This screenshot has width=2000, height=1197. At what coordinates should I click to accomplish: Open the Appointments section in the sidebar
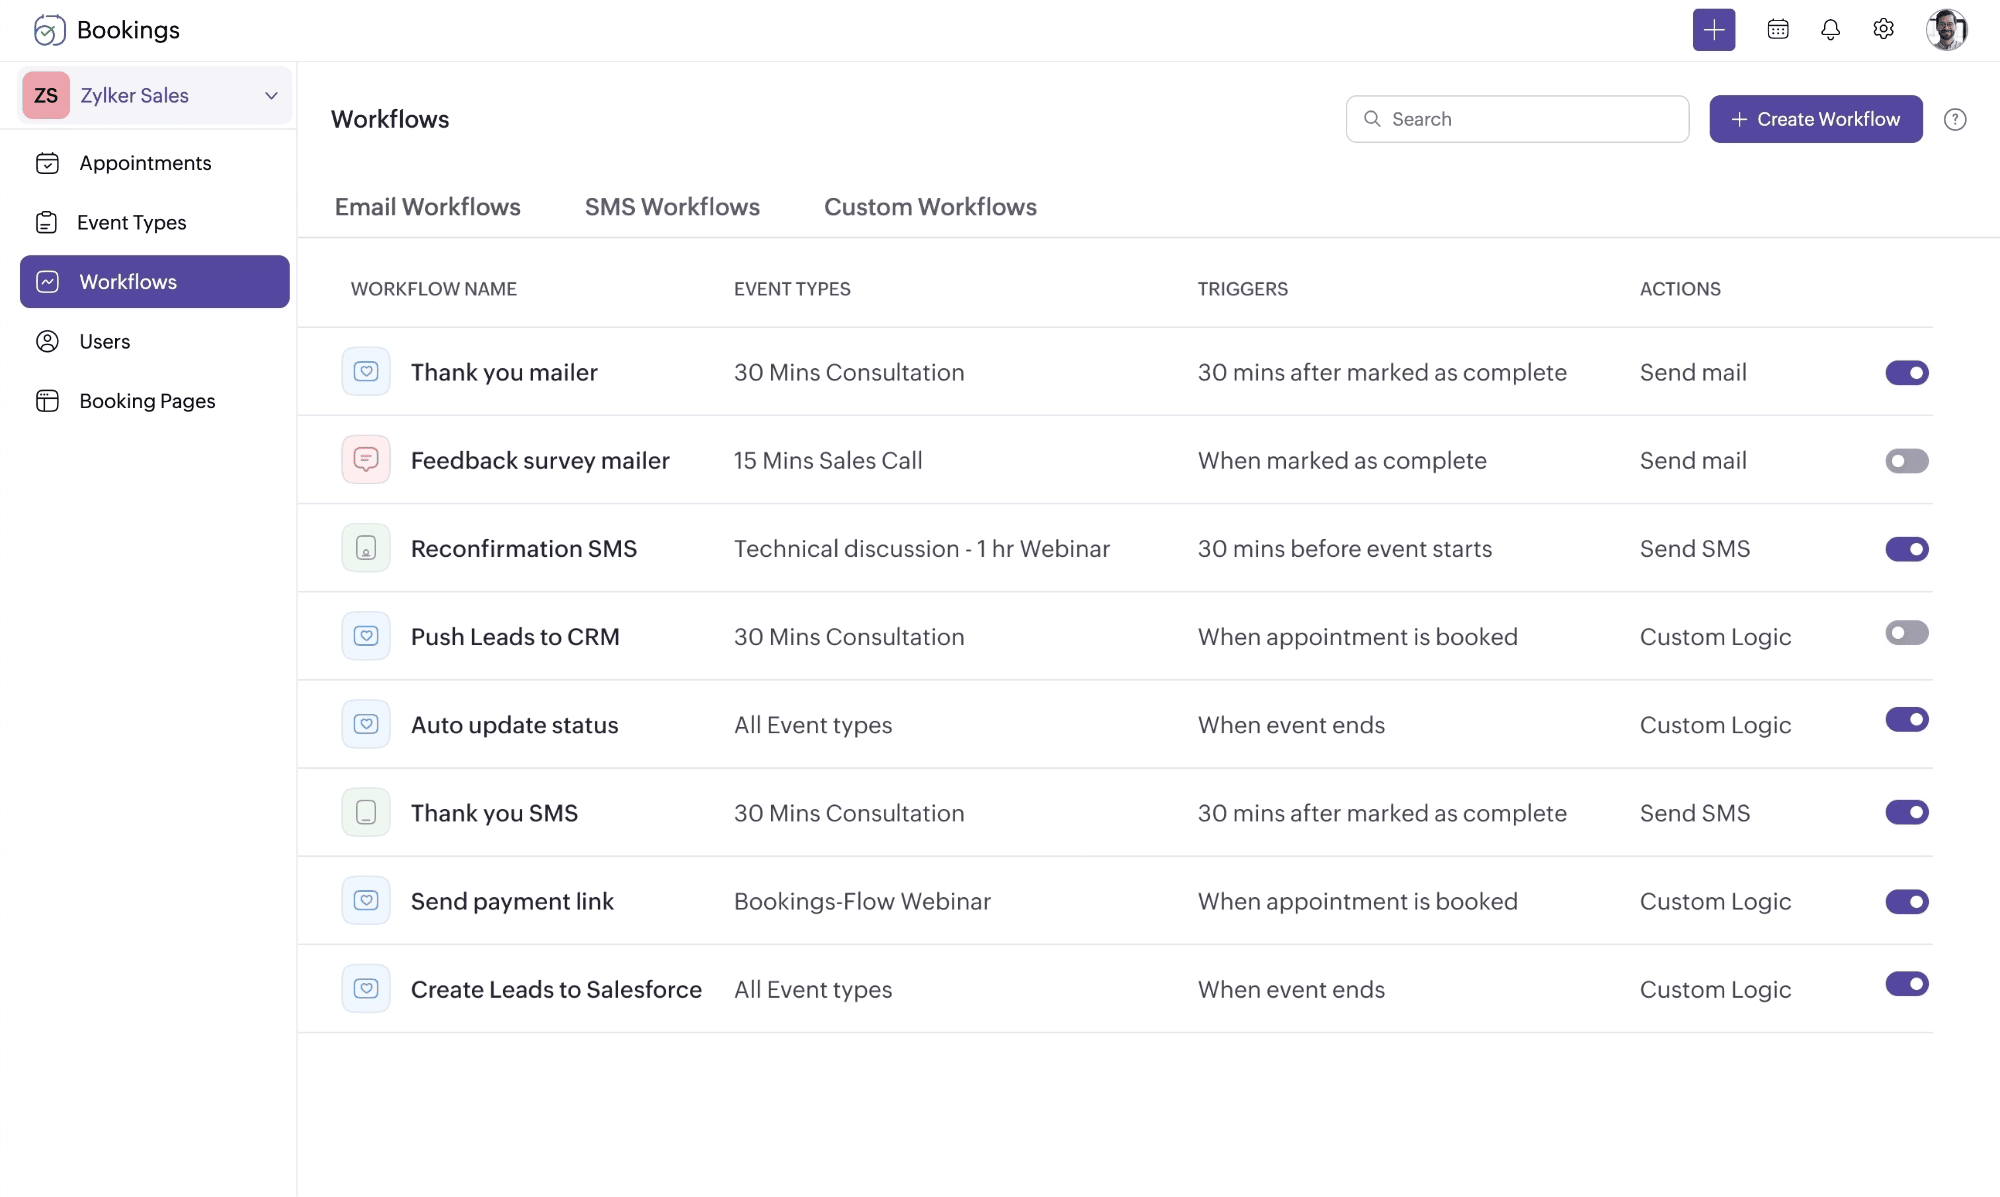coord(144,162)
